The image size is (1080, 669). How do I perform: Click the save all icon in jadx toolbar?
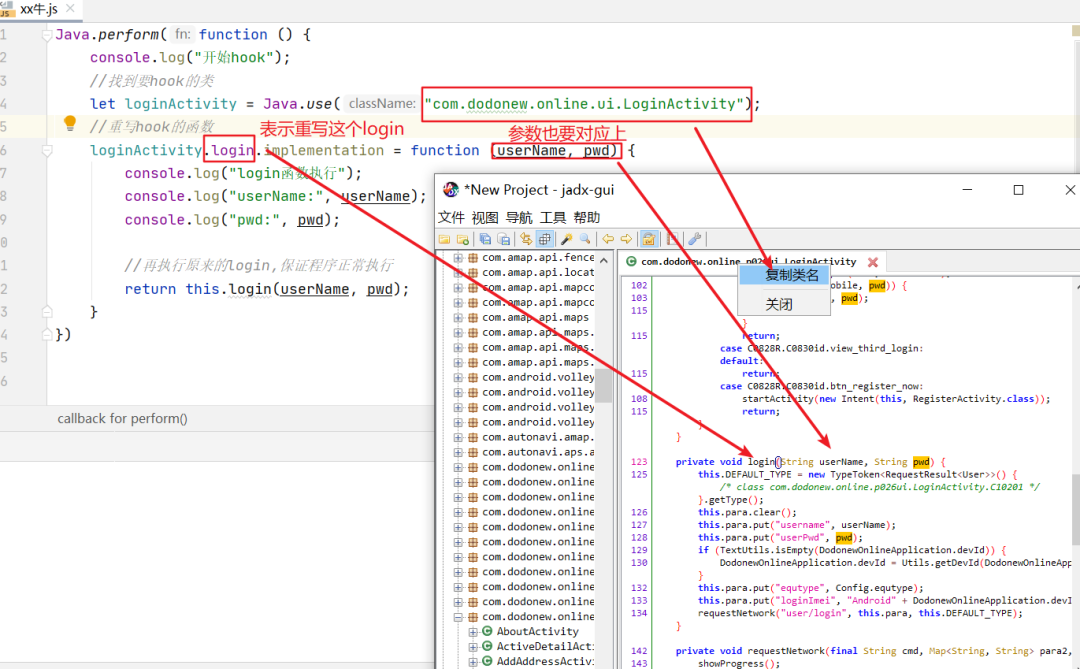[485, 239]
